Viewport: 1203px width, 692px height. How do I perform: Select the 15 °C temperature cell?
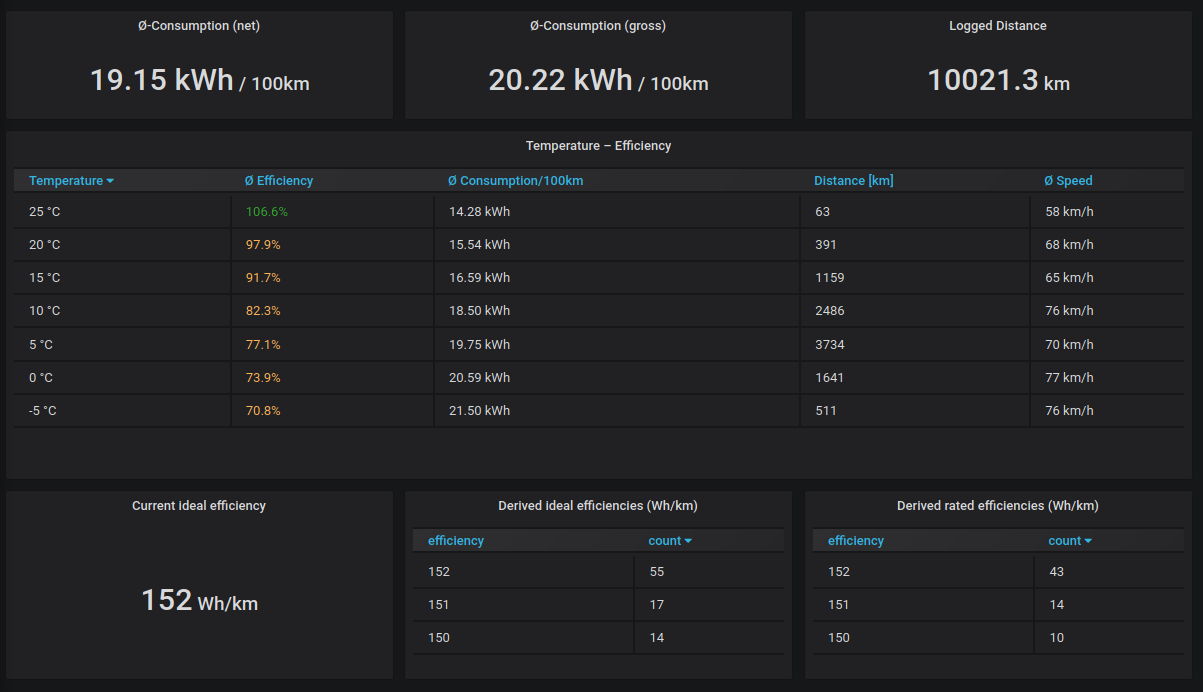pyautogui.click(x=122, y=278)
